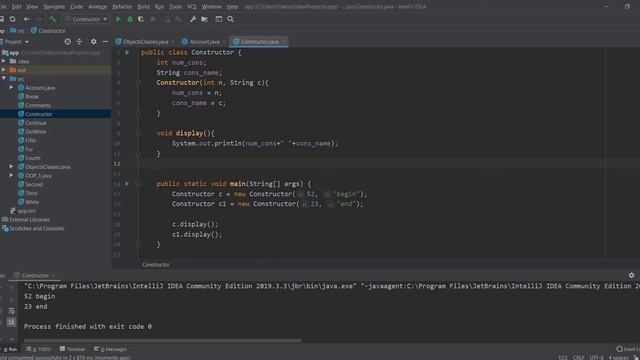Switch to Account.java editor tab
The image size is (640, 360).
click(x=204, y=42)
